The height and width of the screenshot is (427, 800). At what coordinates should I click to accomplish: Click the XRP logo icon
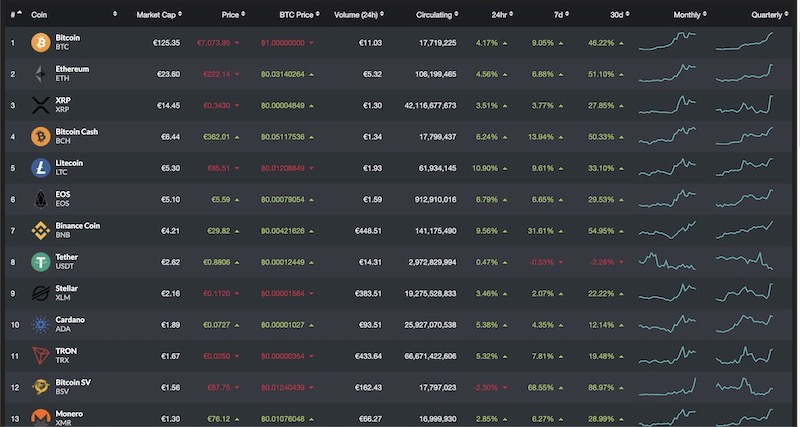(x=41, y=105)
